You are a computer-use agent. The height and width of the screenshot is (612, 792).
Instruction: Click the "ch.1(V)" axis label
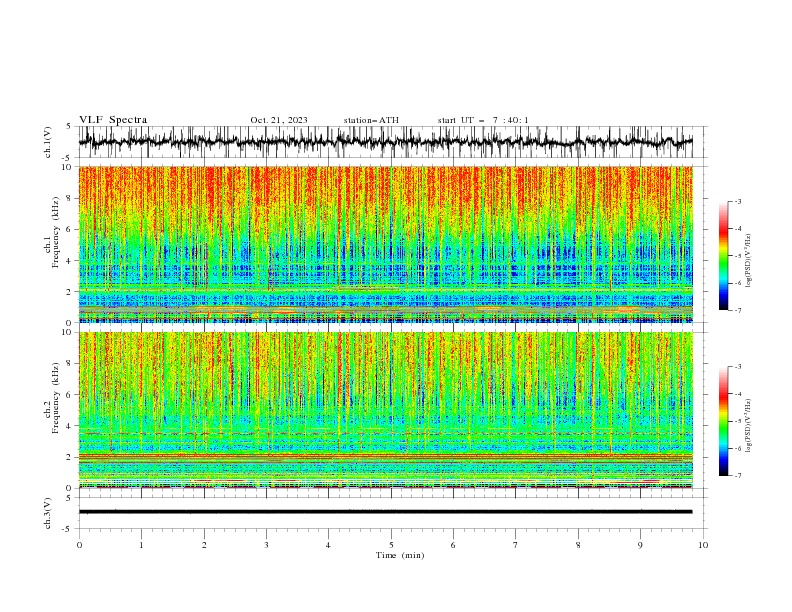[x=48, y=142]
